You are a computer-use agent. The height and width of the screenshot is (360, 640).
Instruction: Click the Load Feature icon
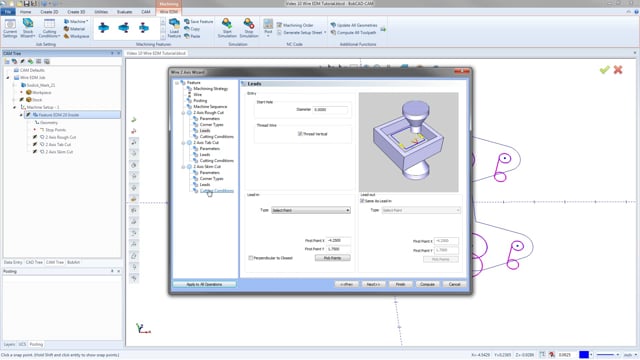coord(174,28)
